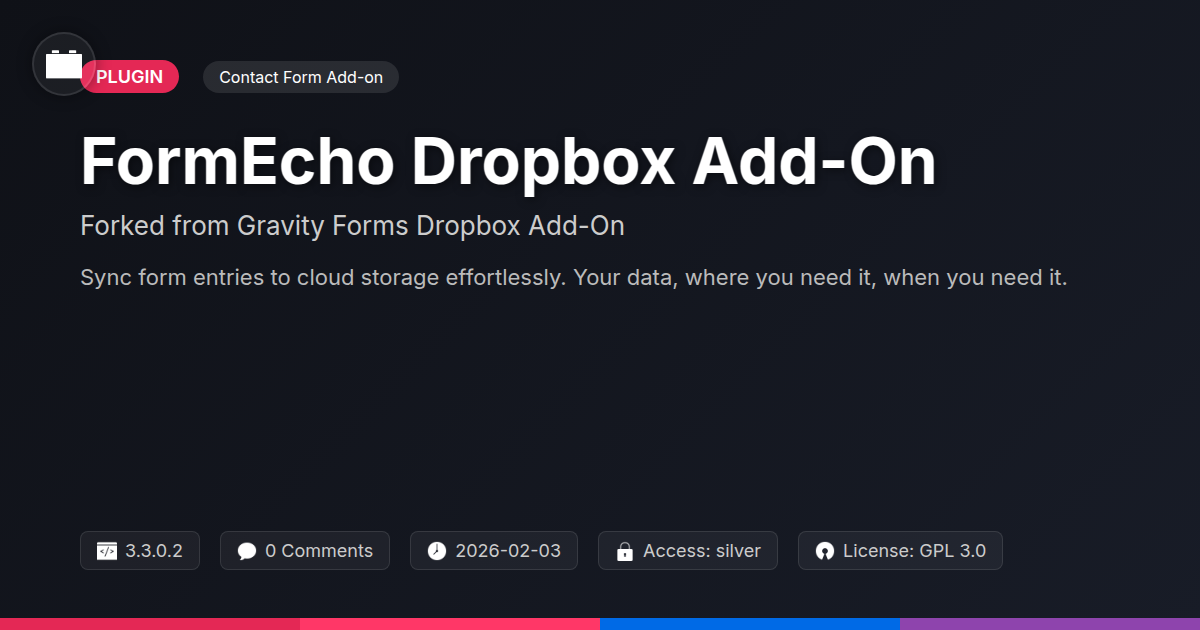Viewport: 1200px width, 630px height.
Task: Open the 0 Comments label
Action: (319, 551)
